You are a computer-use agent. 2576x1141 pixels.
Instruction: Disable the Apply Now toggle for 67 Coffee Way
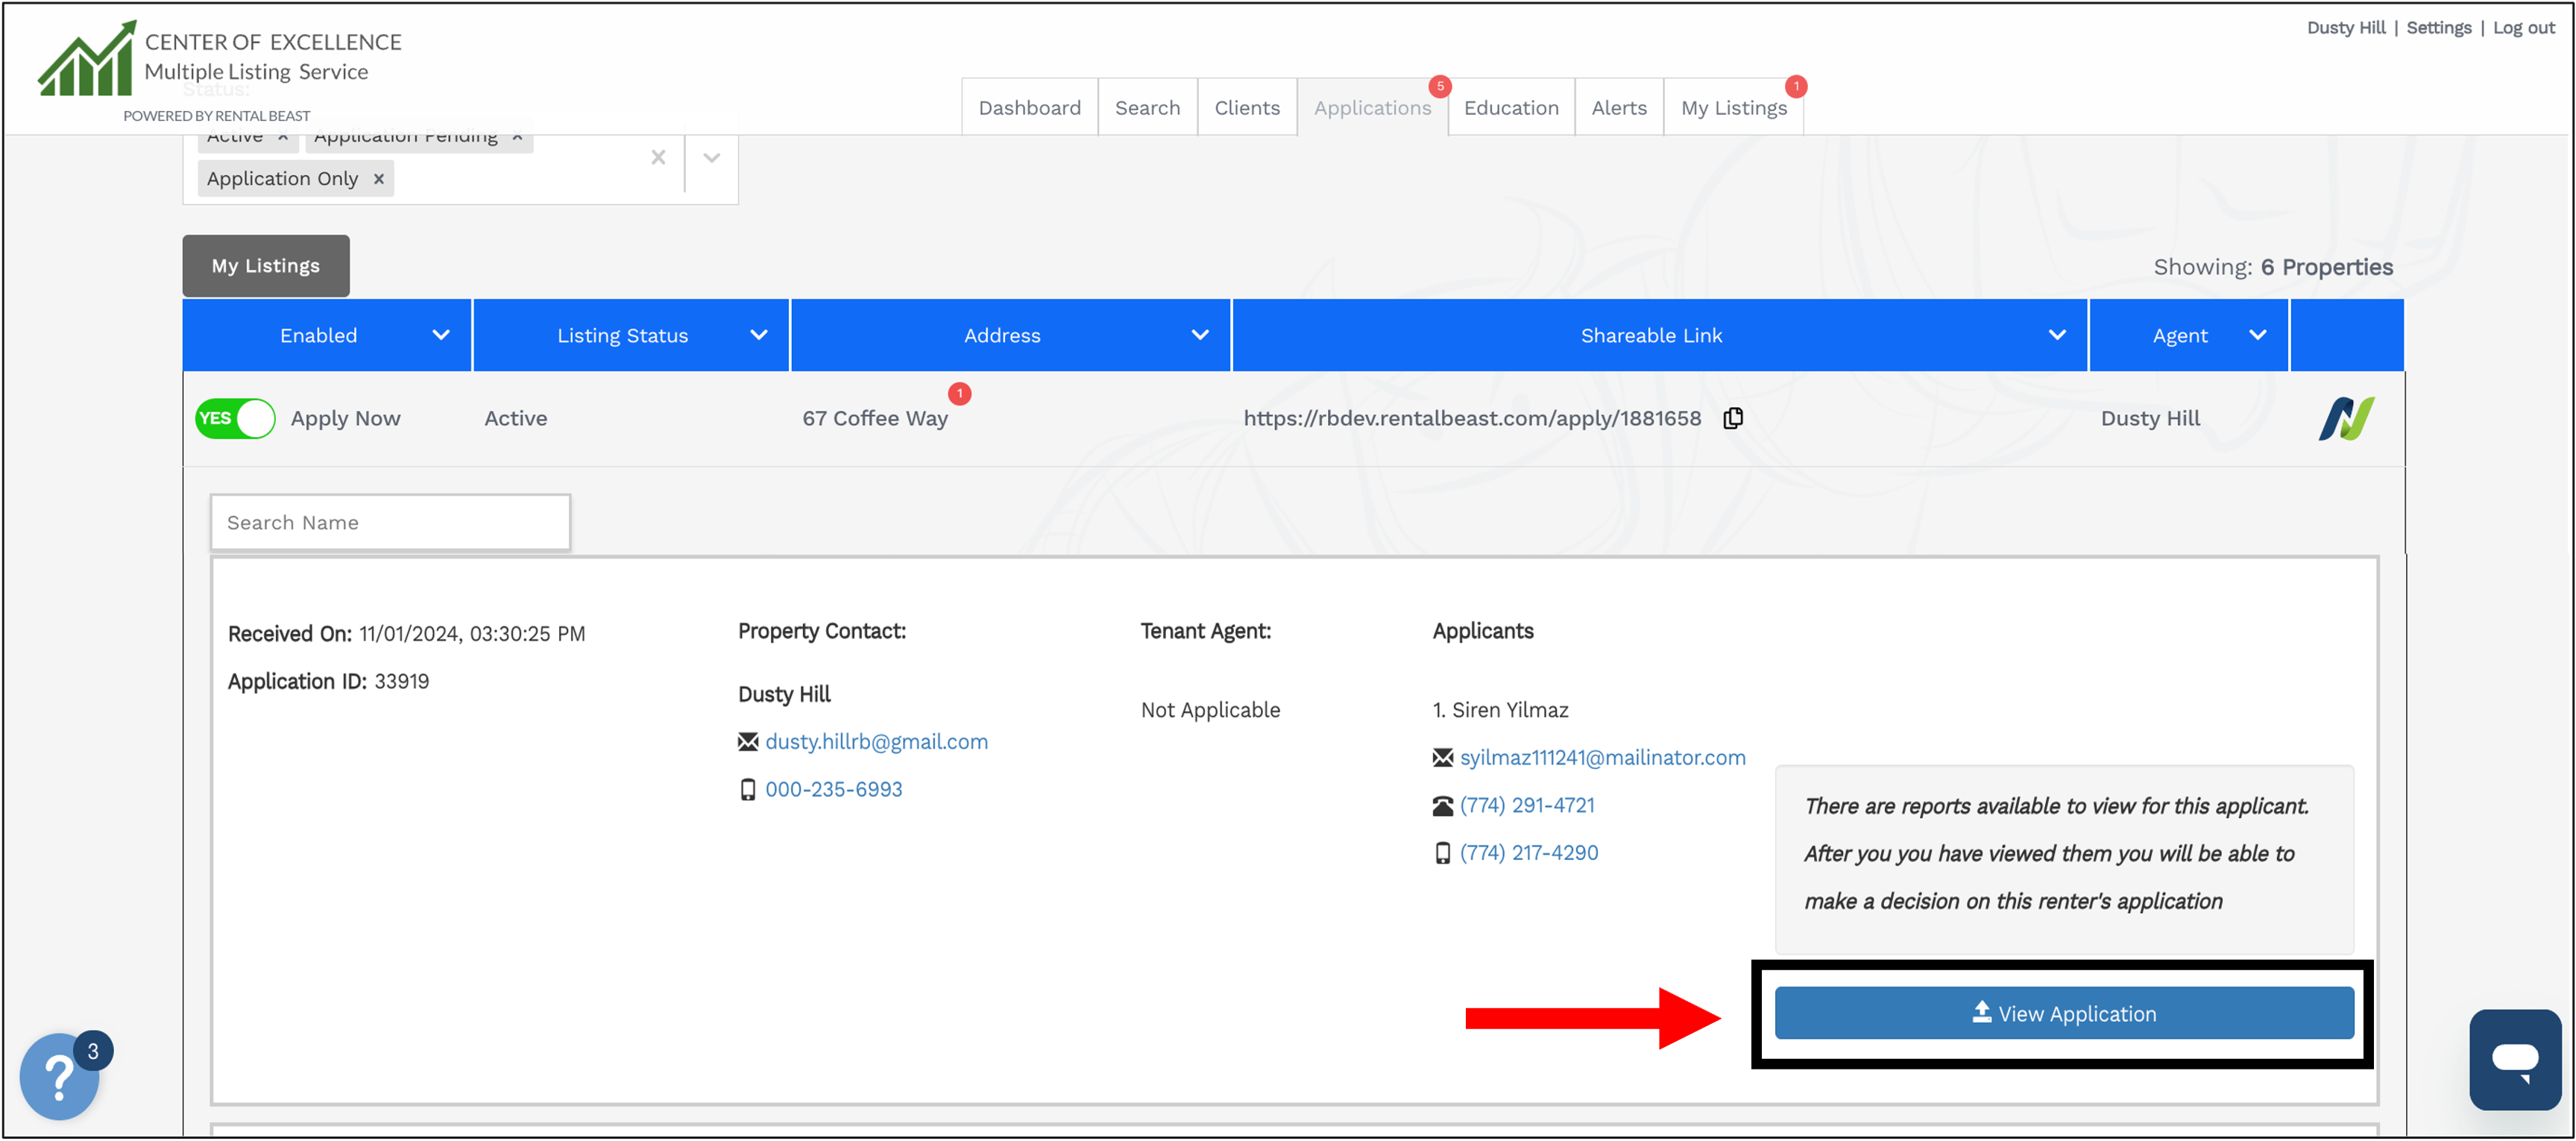pyautogui.click(x=235, y=418)
